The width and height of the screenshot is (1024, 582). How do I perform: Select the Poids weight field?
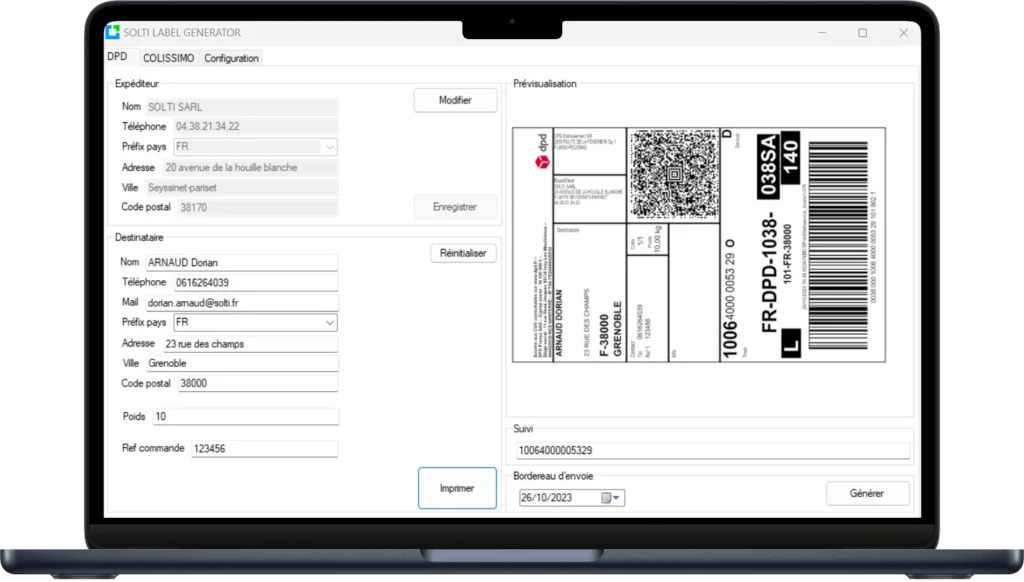245,416
